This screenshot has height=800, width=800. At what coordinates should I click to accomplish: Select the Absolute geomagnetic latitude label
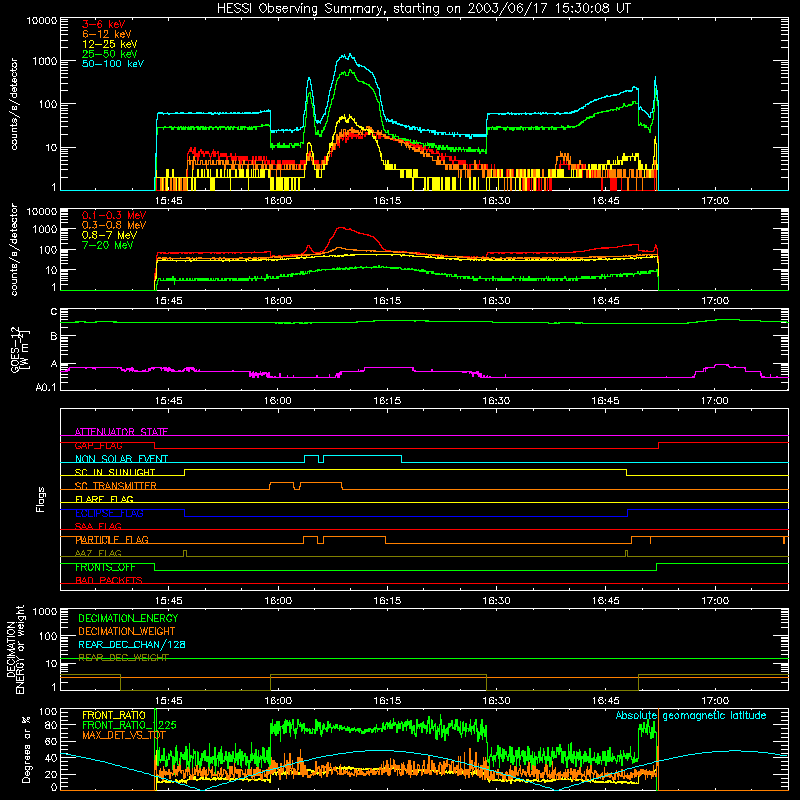(691, 716)
